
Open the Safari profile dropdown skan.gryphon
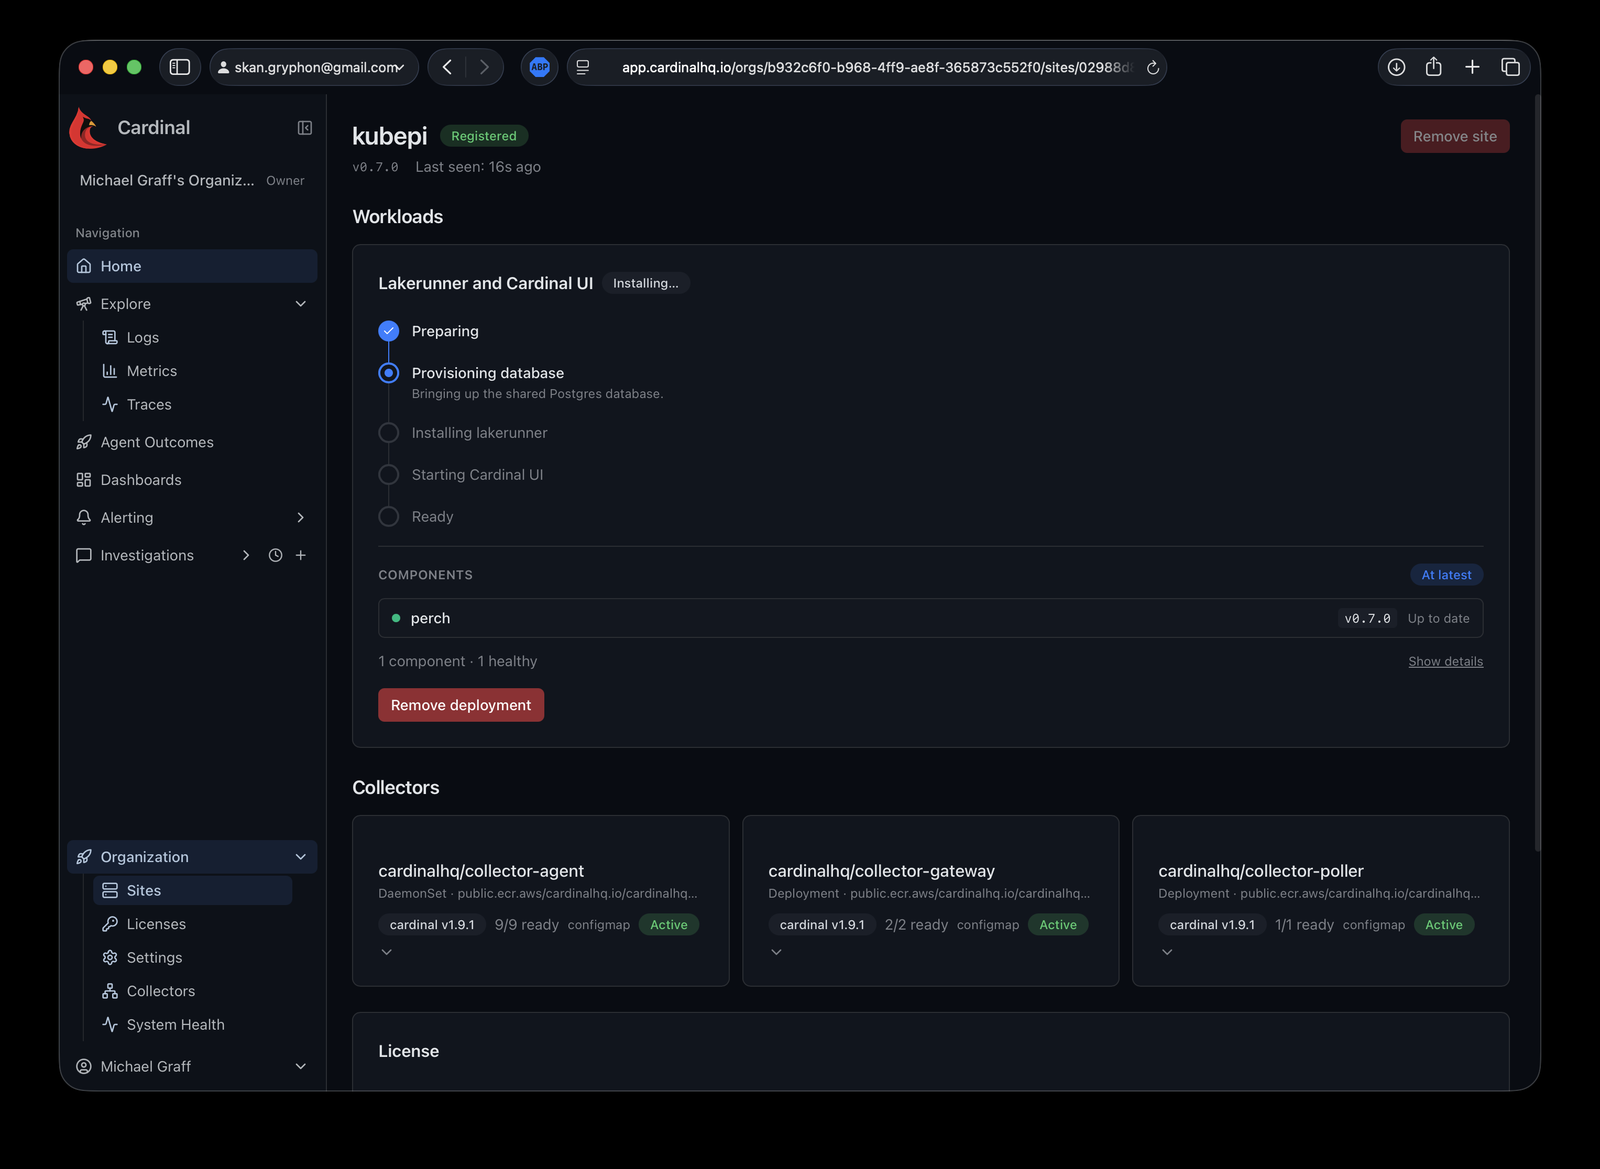point(314,67)
